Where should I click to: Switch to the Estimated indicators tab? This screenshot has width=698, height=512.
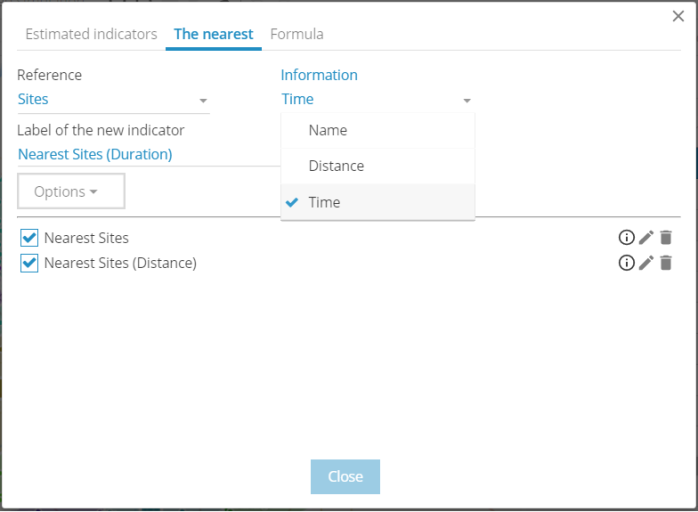[91, 34]
